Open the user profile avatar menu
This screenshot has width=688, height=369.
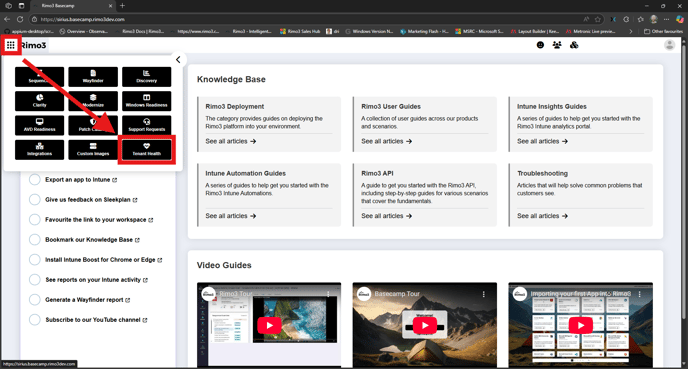670,45
